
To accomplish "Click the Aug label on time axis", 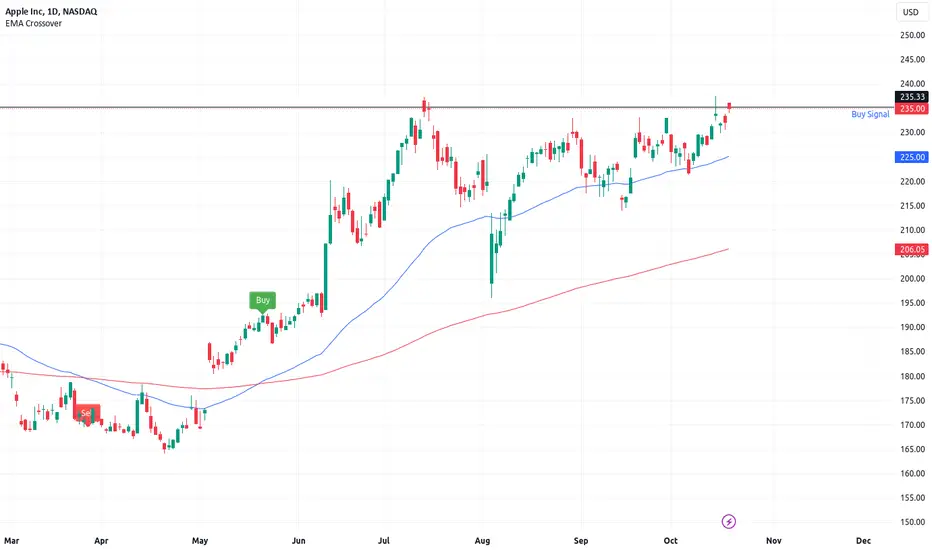I will pos(482,540).
